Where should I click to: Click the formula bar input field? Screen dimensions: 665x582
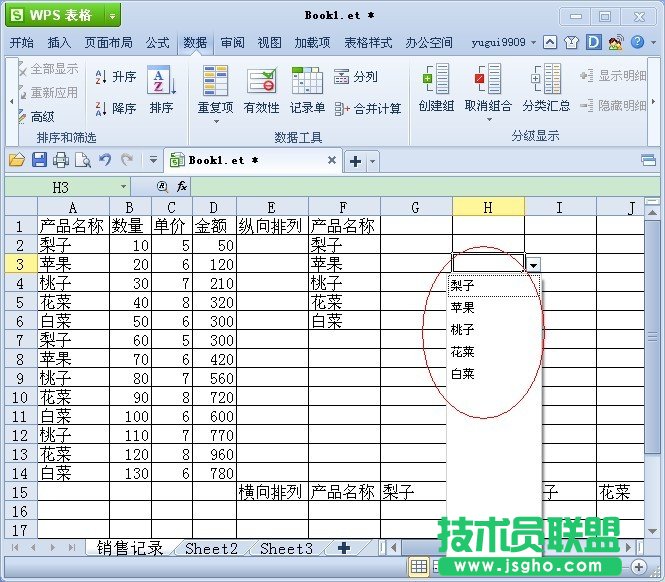coord(425,187)
